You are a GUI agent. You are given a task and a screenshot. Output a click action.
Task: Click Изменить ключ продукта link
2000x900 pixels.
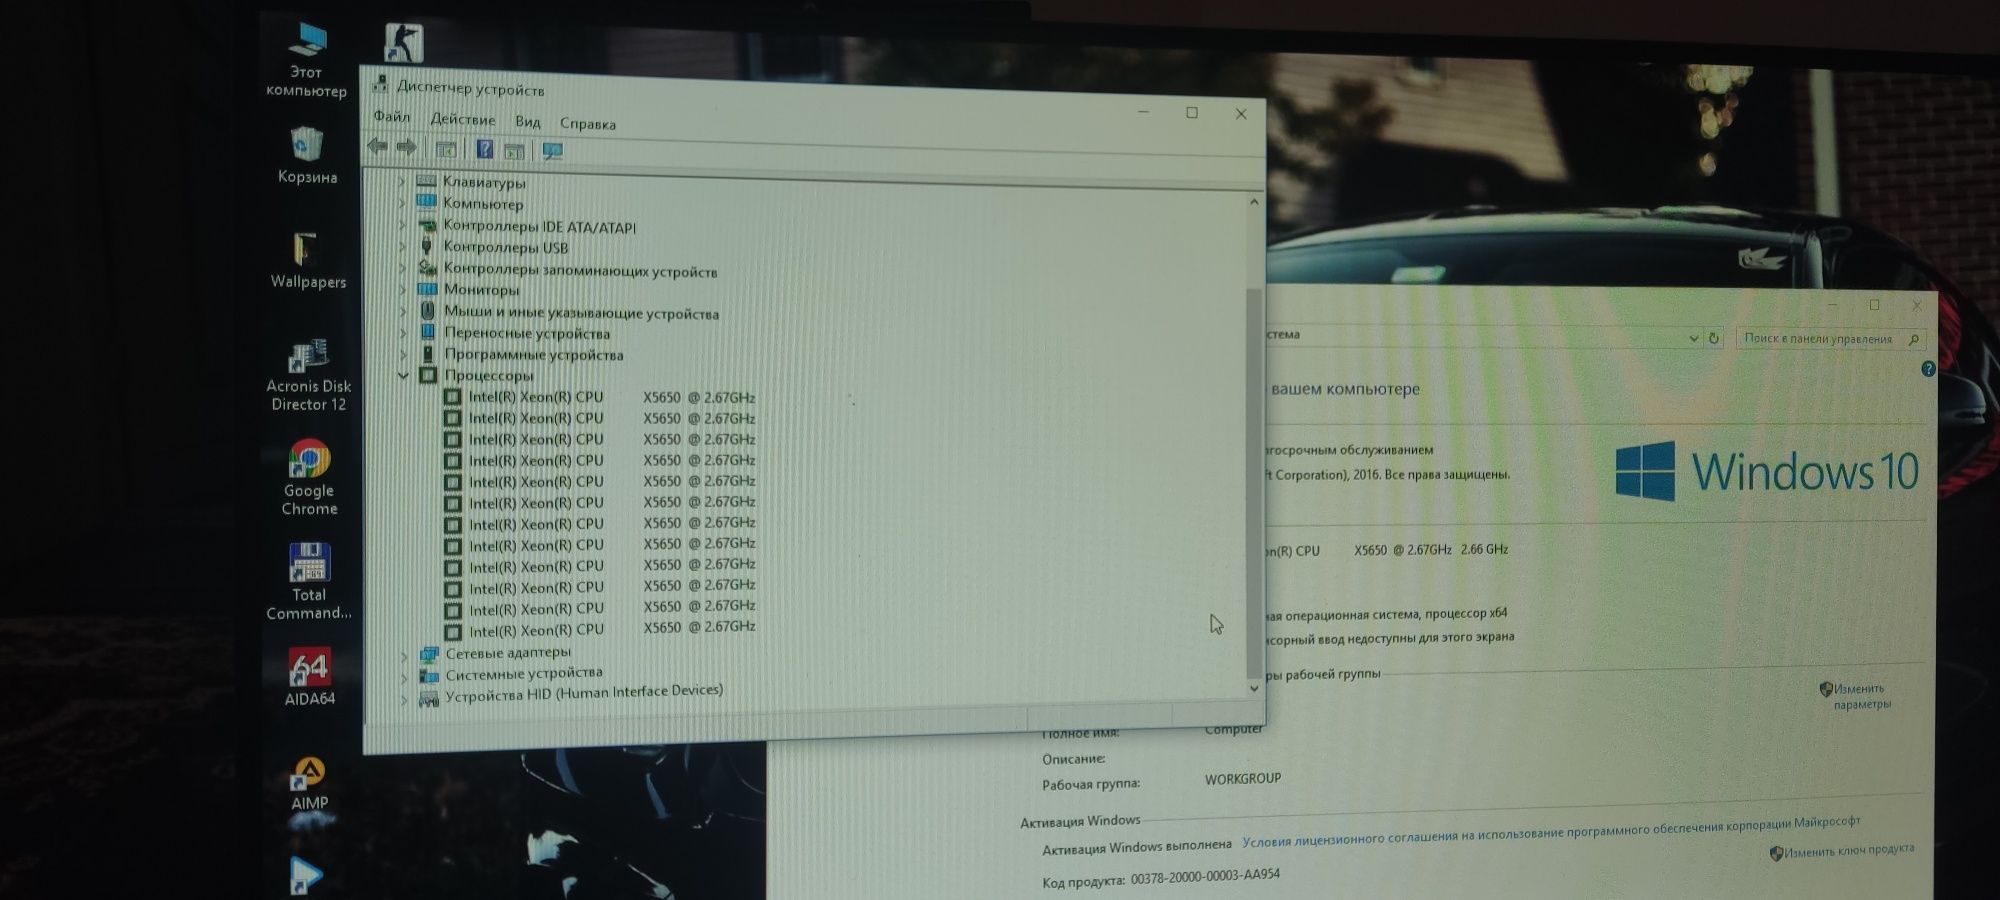[1849, 851]
